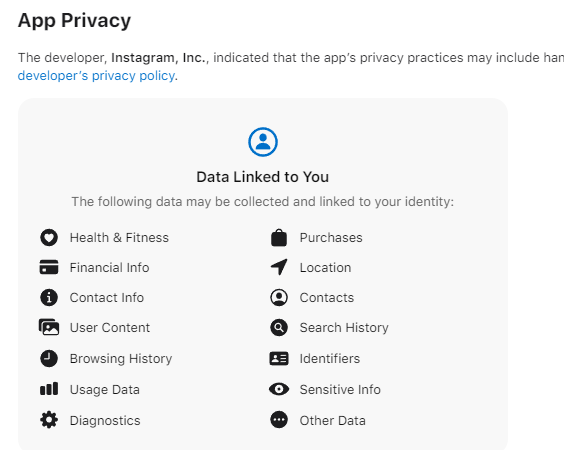Click the Search History magnifier icon
Image resolution: width=564 pixels, height=450 pixels.
click(279, 327)
